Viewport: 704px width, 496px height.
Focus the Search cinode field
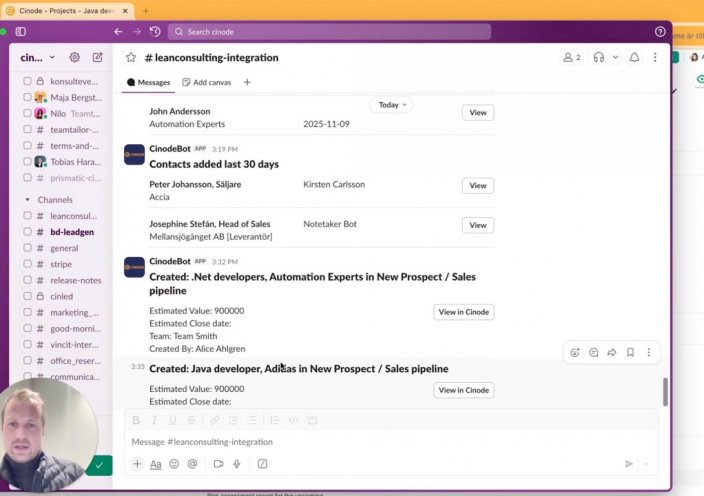[329, 31]
